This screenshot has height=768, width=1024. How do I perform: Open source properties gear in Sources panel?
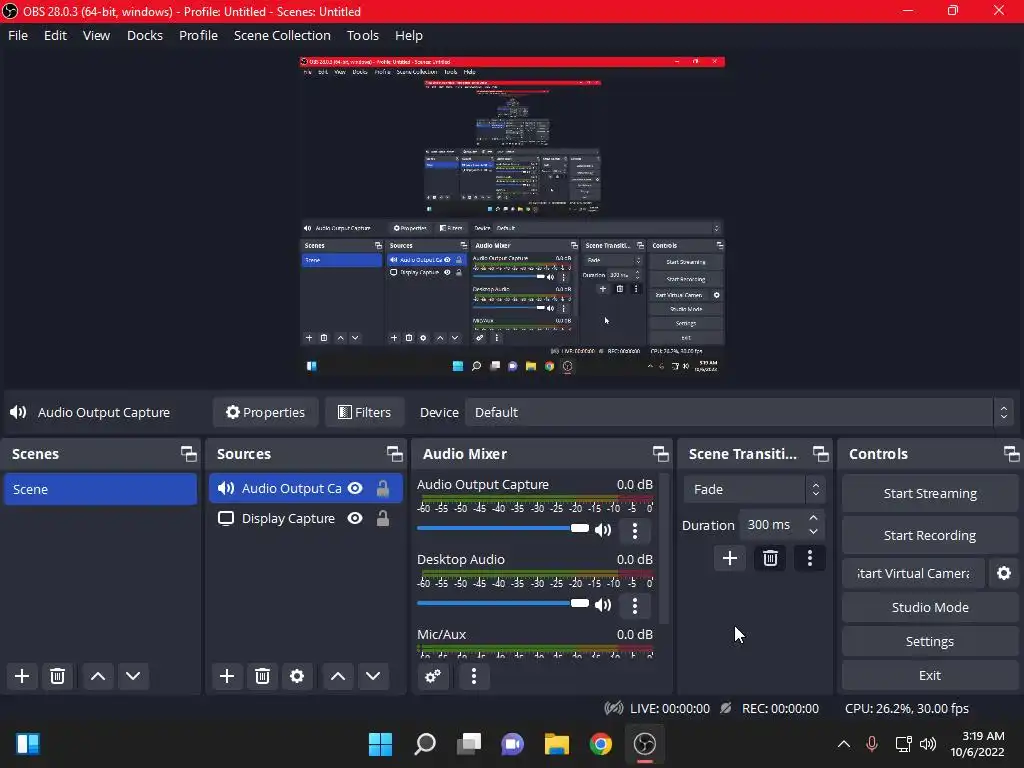coord(297,676)
